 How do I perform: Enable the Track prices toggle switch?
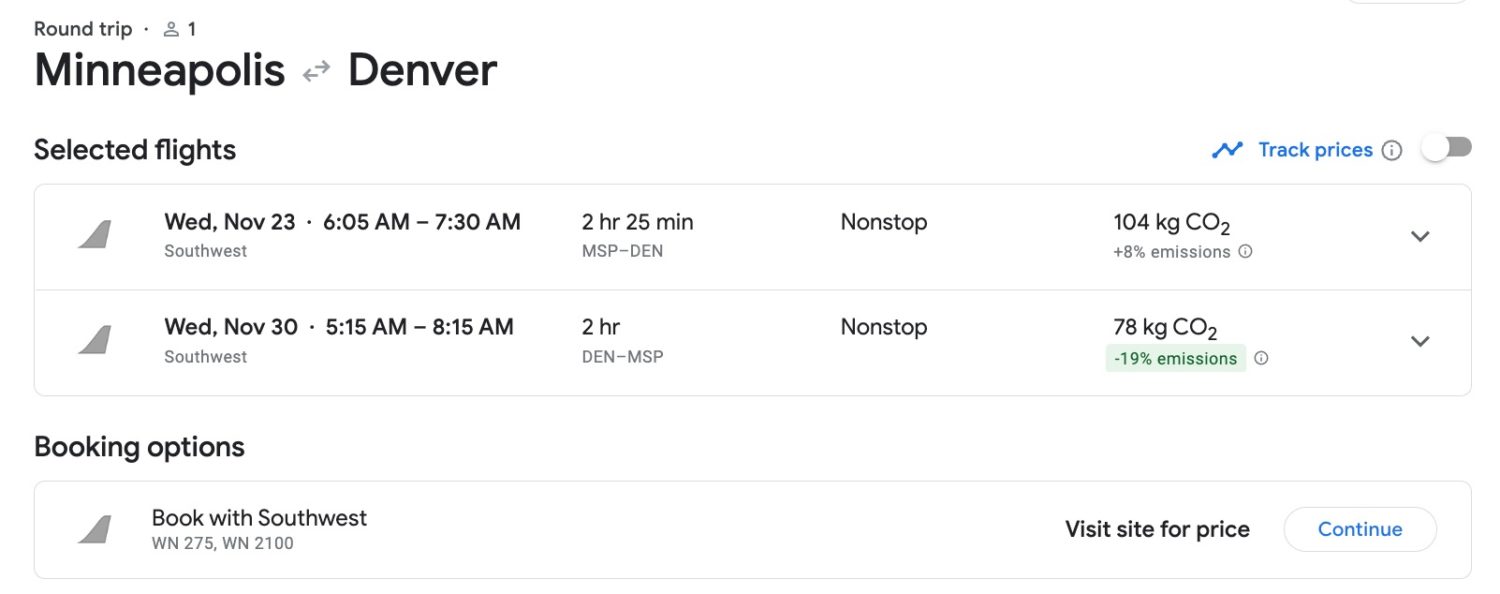pos(1446,147)
